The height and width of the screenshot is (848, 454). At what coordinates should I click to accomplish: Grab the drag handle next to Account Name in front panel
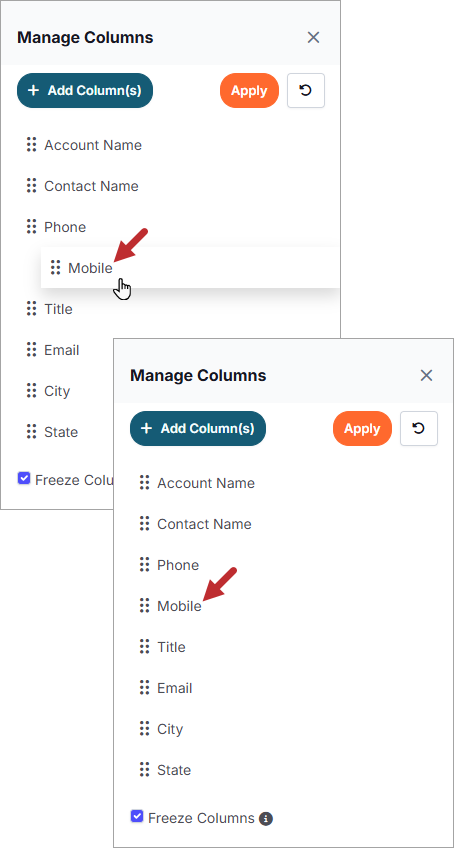[144, 483]
